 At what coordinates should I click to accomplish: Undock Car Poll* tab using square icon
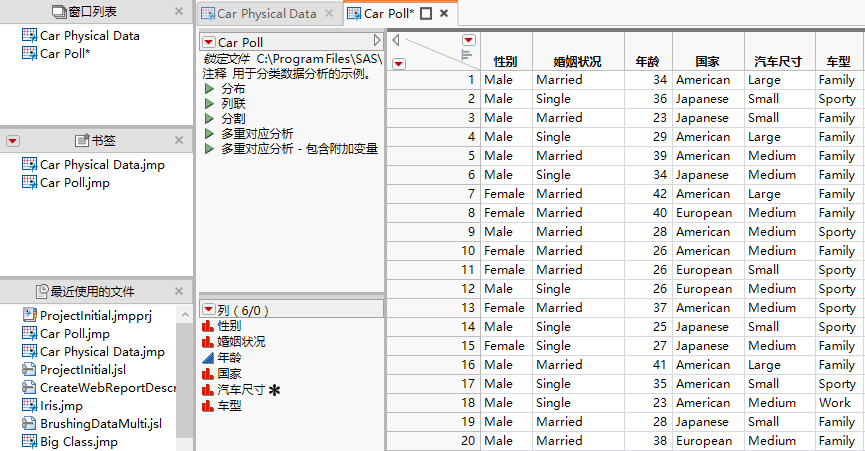coord(426,13)
